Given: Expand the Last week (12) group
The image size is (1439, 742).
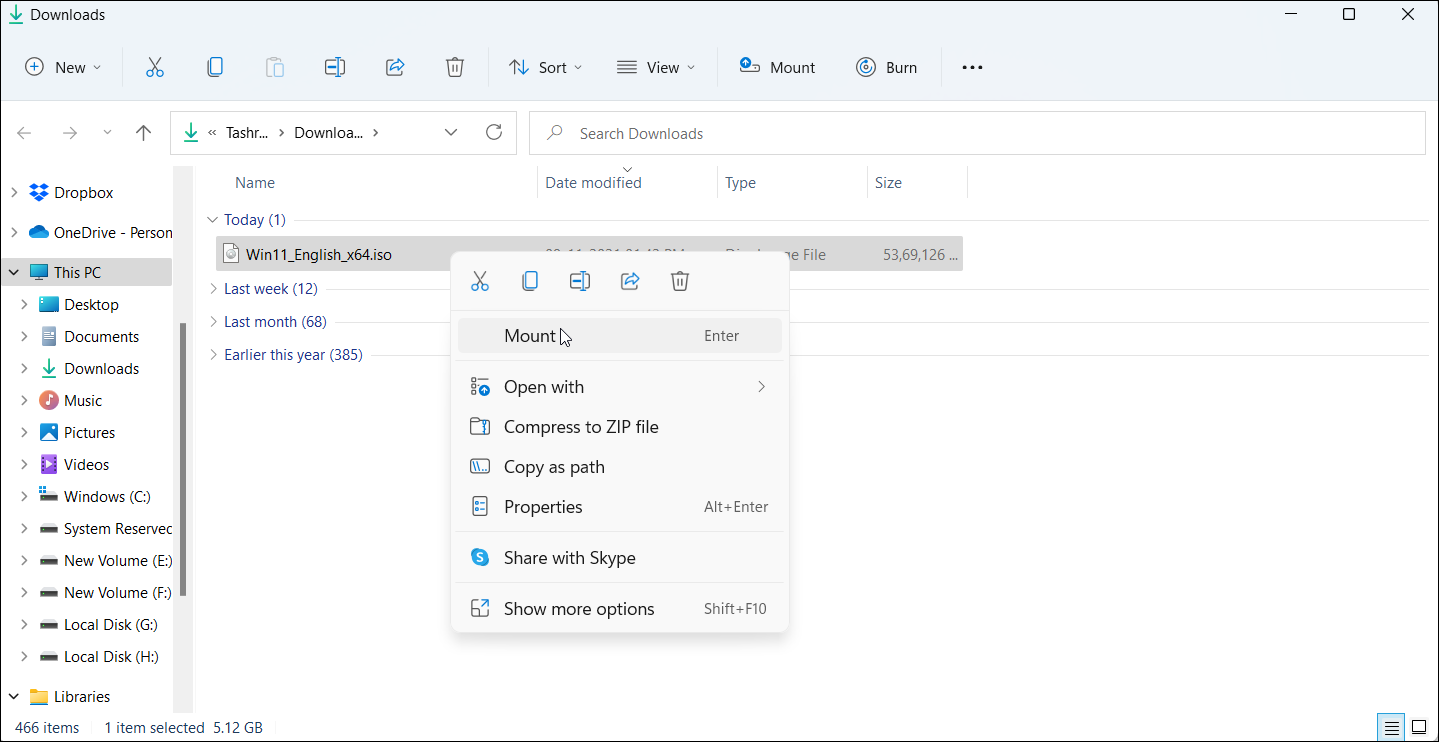Looking at the screenshot, I should coord(212,289).
